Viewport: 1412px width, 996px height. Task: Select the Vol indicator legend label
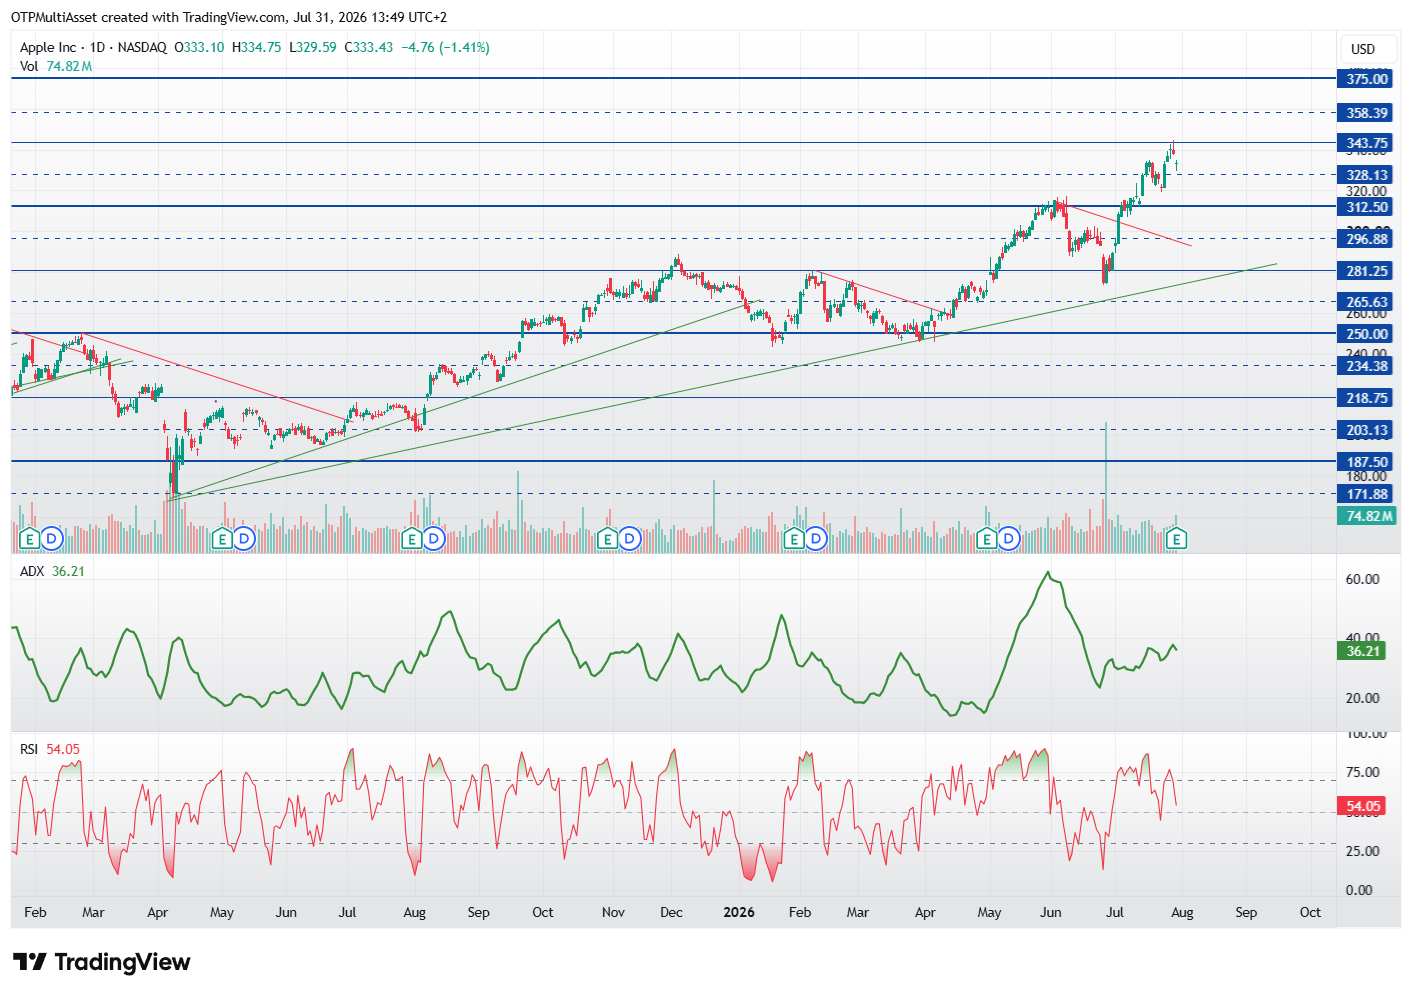coord(29,66)
